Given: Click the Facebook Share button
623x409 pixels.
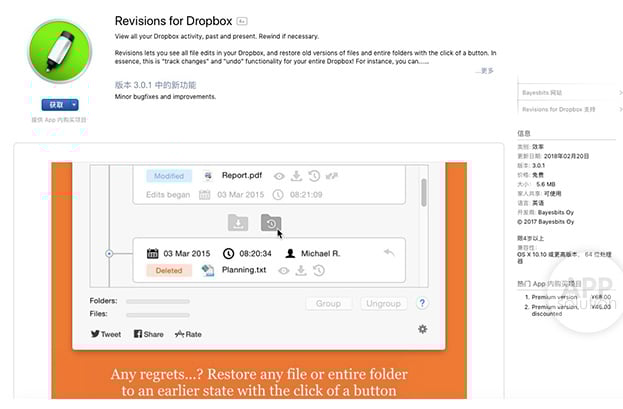Looking at the screenshot, I should (149, 334).
